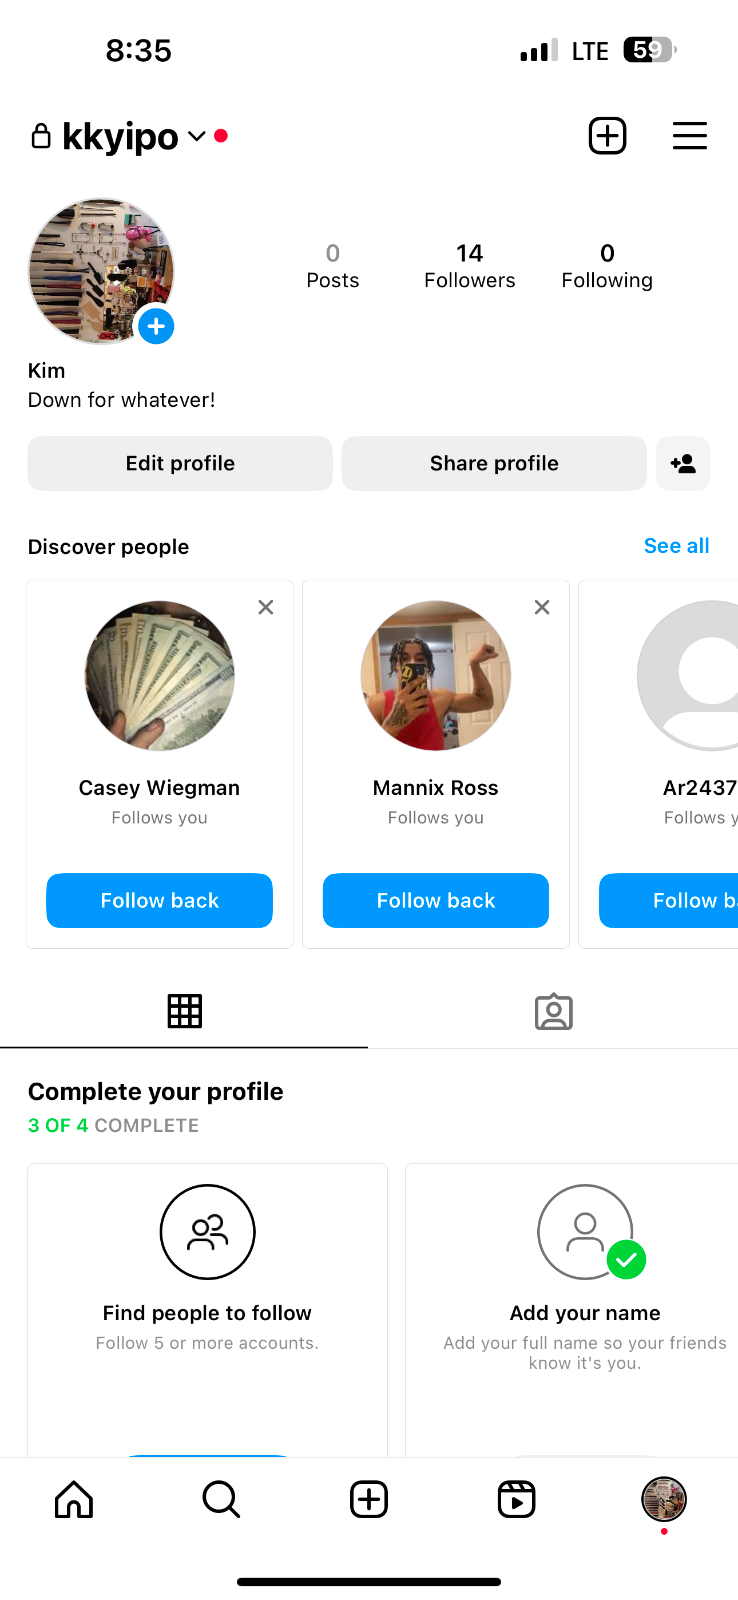
Task: Click the Share profile button
Action: pos(494,463)
